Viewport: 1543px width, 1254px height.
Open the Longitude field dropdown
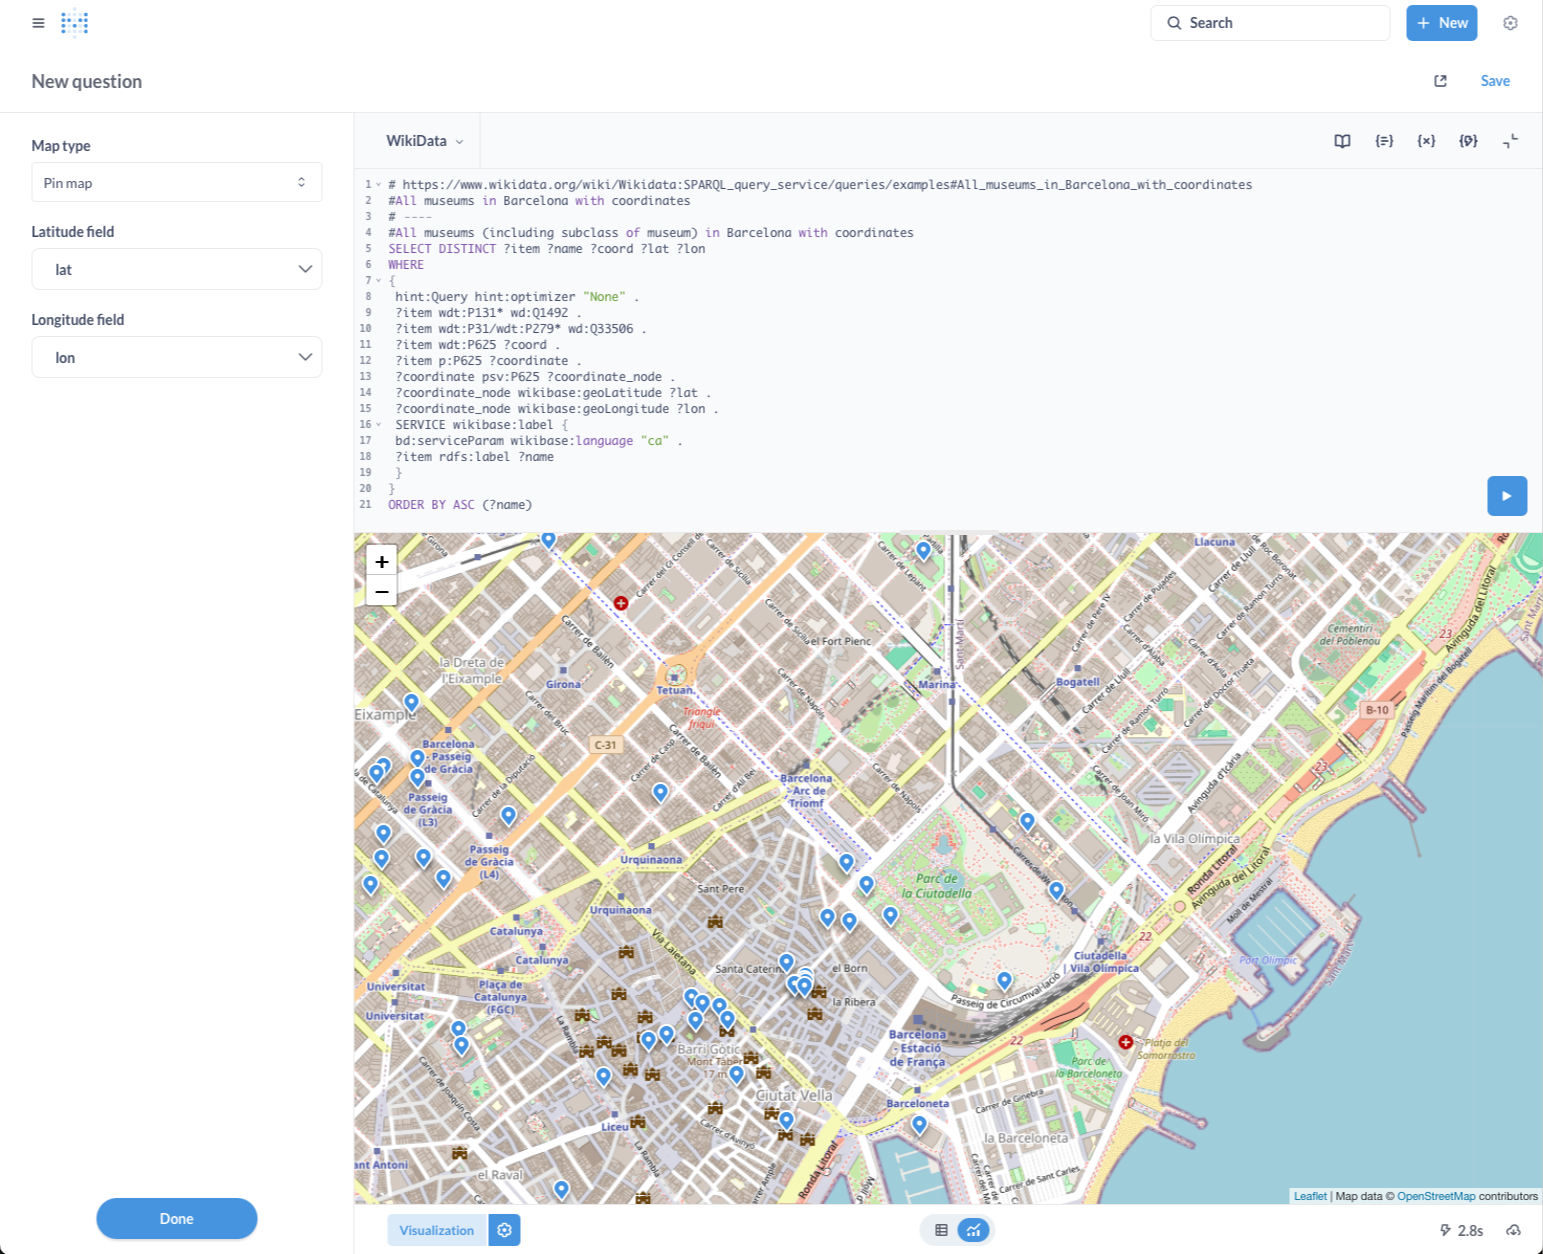click(176, 357)
